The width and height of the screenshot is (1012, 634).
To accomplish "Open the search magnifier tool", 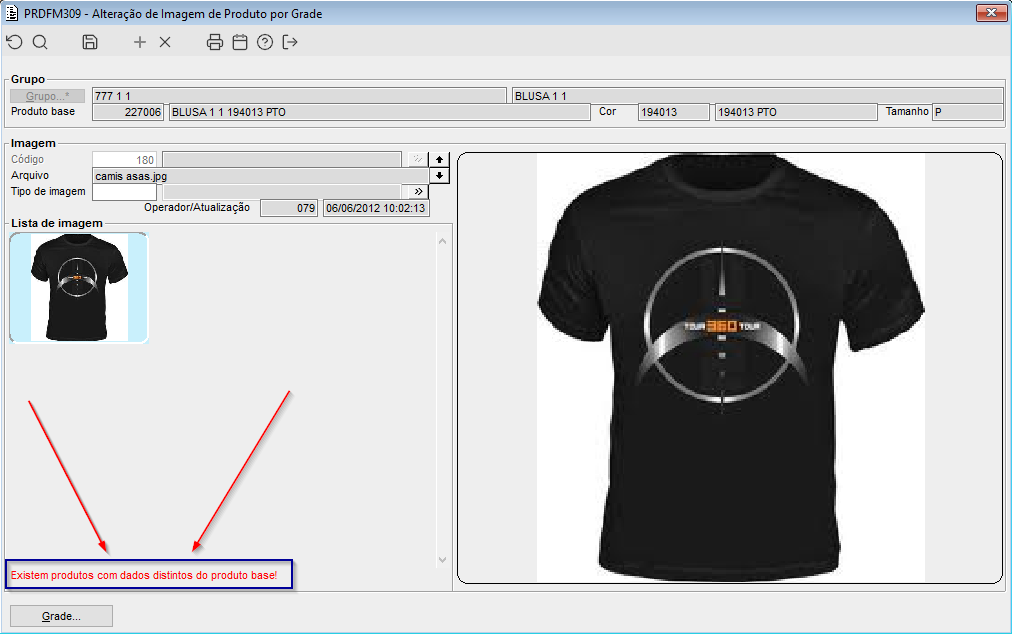I will 40,42.
